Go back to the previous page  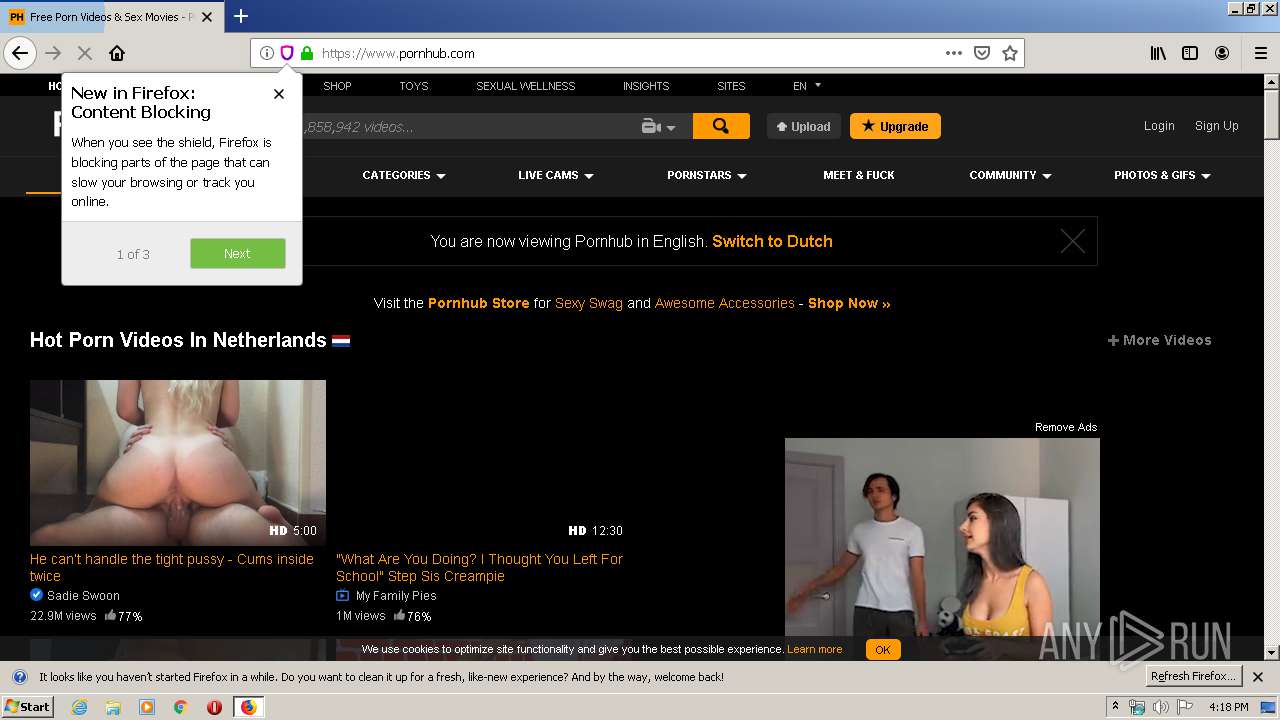click(20, 53)
